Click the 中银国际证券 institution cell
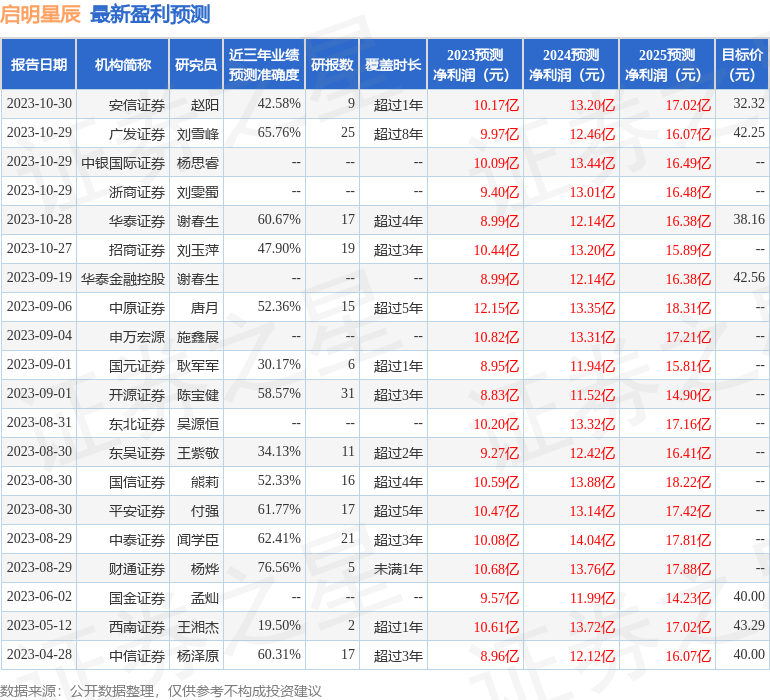Image resolution: width=770 pixels, height=700 pixels. [x=123, y=163]
